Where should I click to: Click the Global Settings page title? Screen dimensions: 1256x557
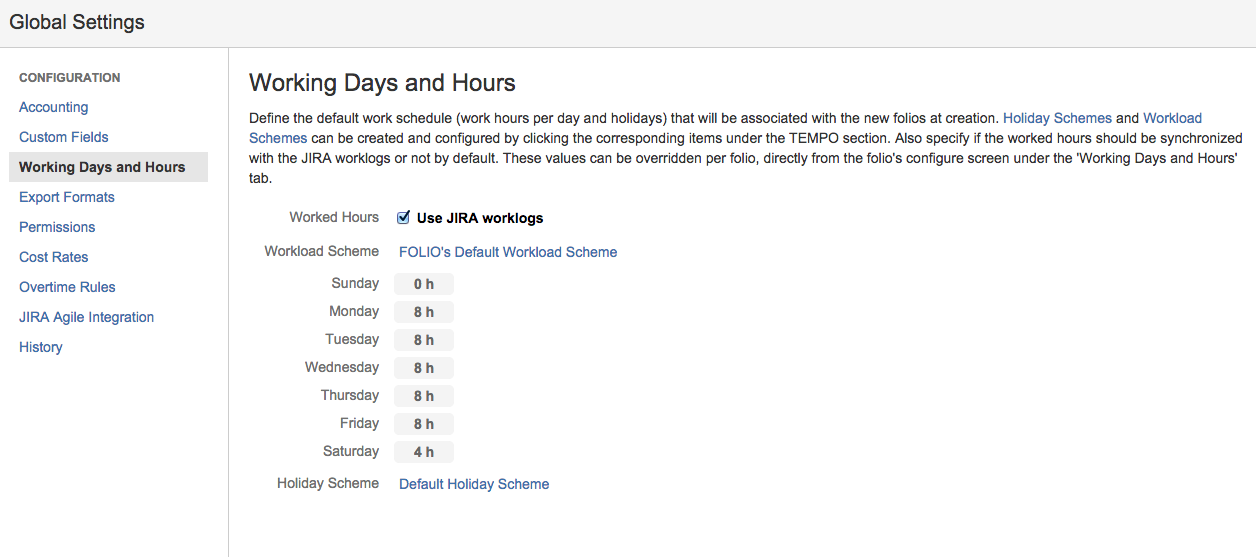point(77,22)
